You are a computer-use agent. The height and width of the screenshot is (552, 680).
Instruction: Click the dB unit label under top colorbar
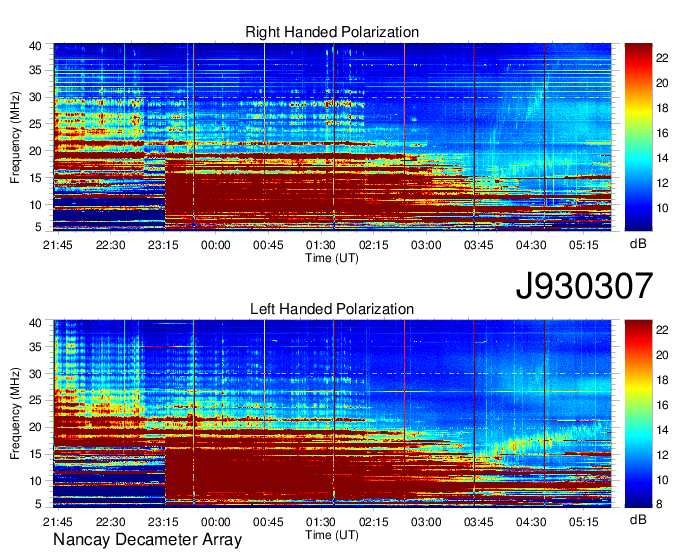point(638,244)
